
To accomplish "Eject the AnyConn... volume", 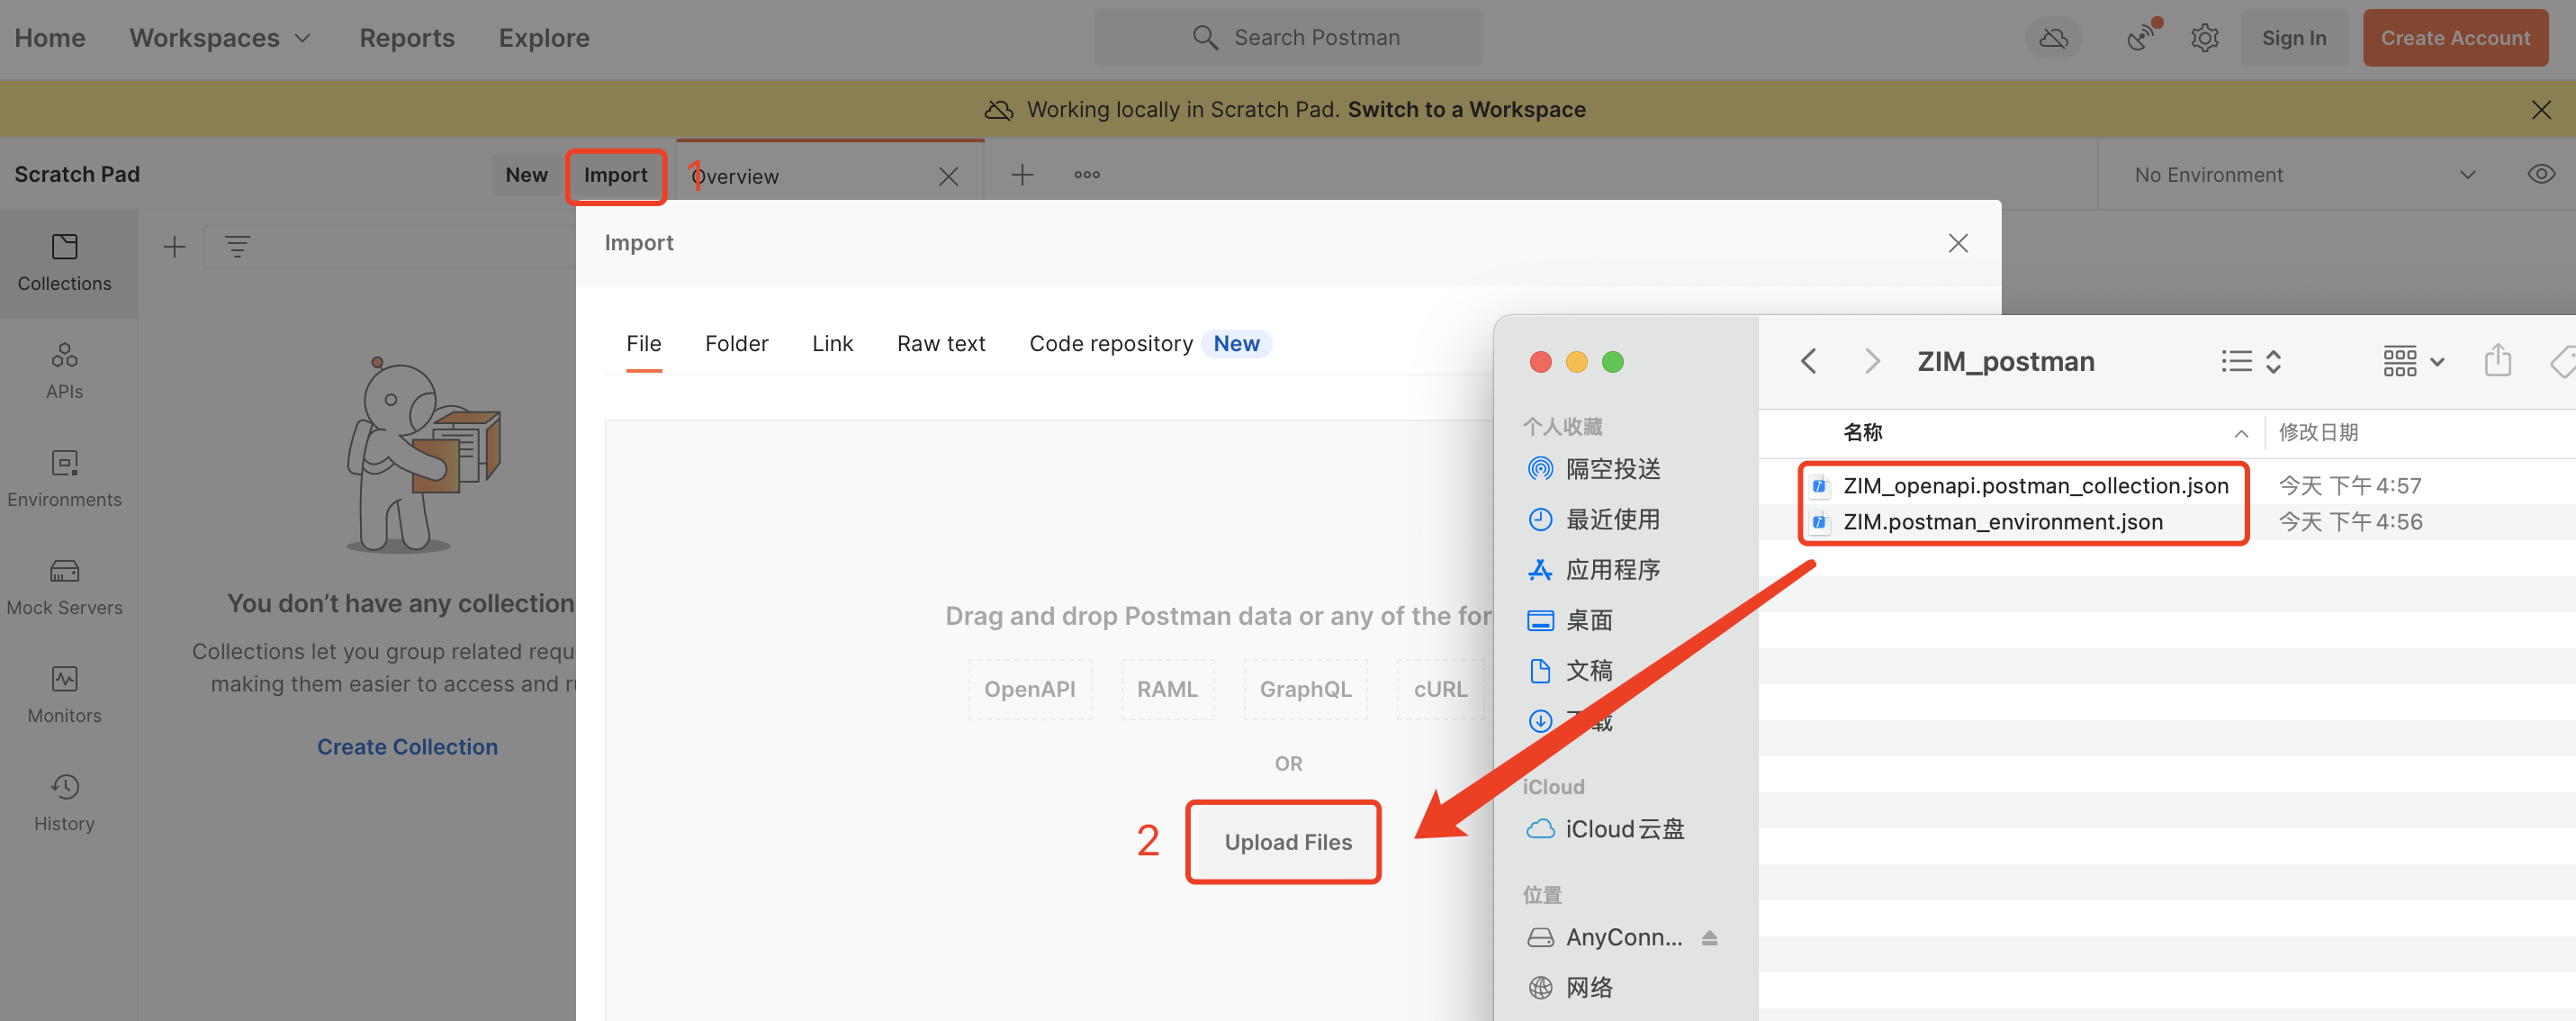I will point(1709,937).
